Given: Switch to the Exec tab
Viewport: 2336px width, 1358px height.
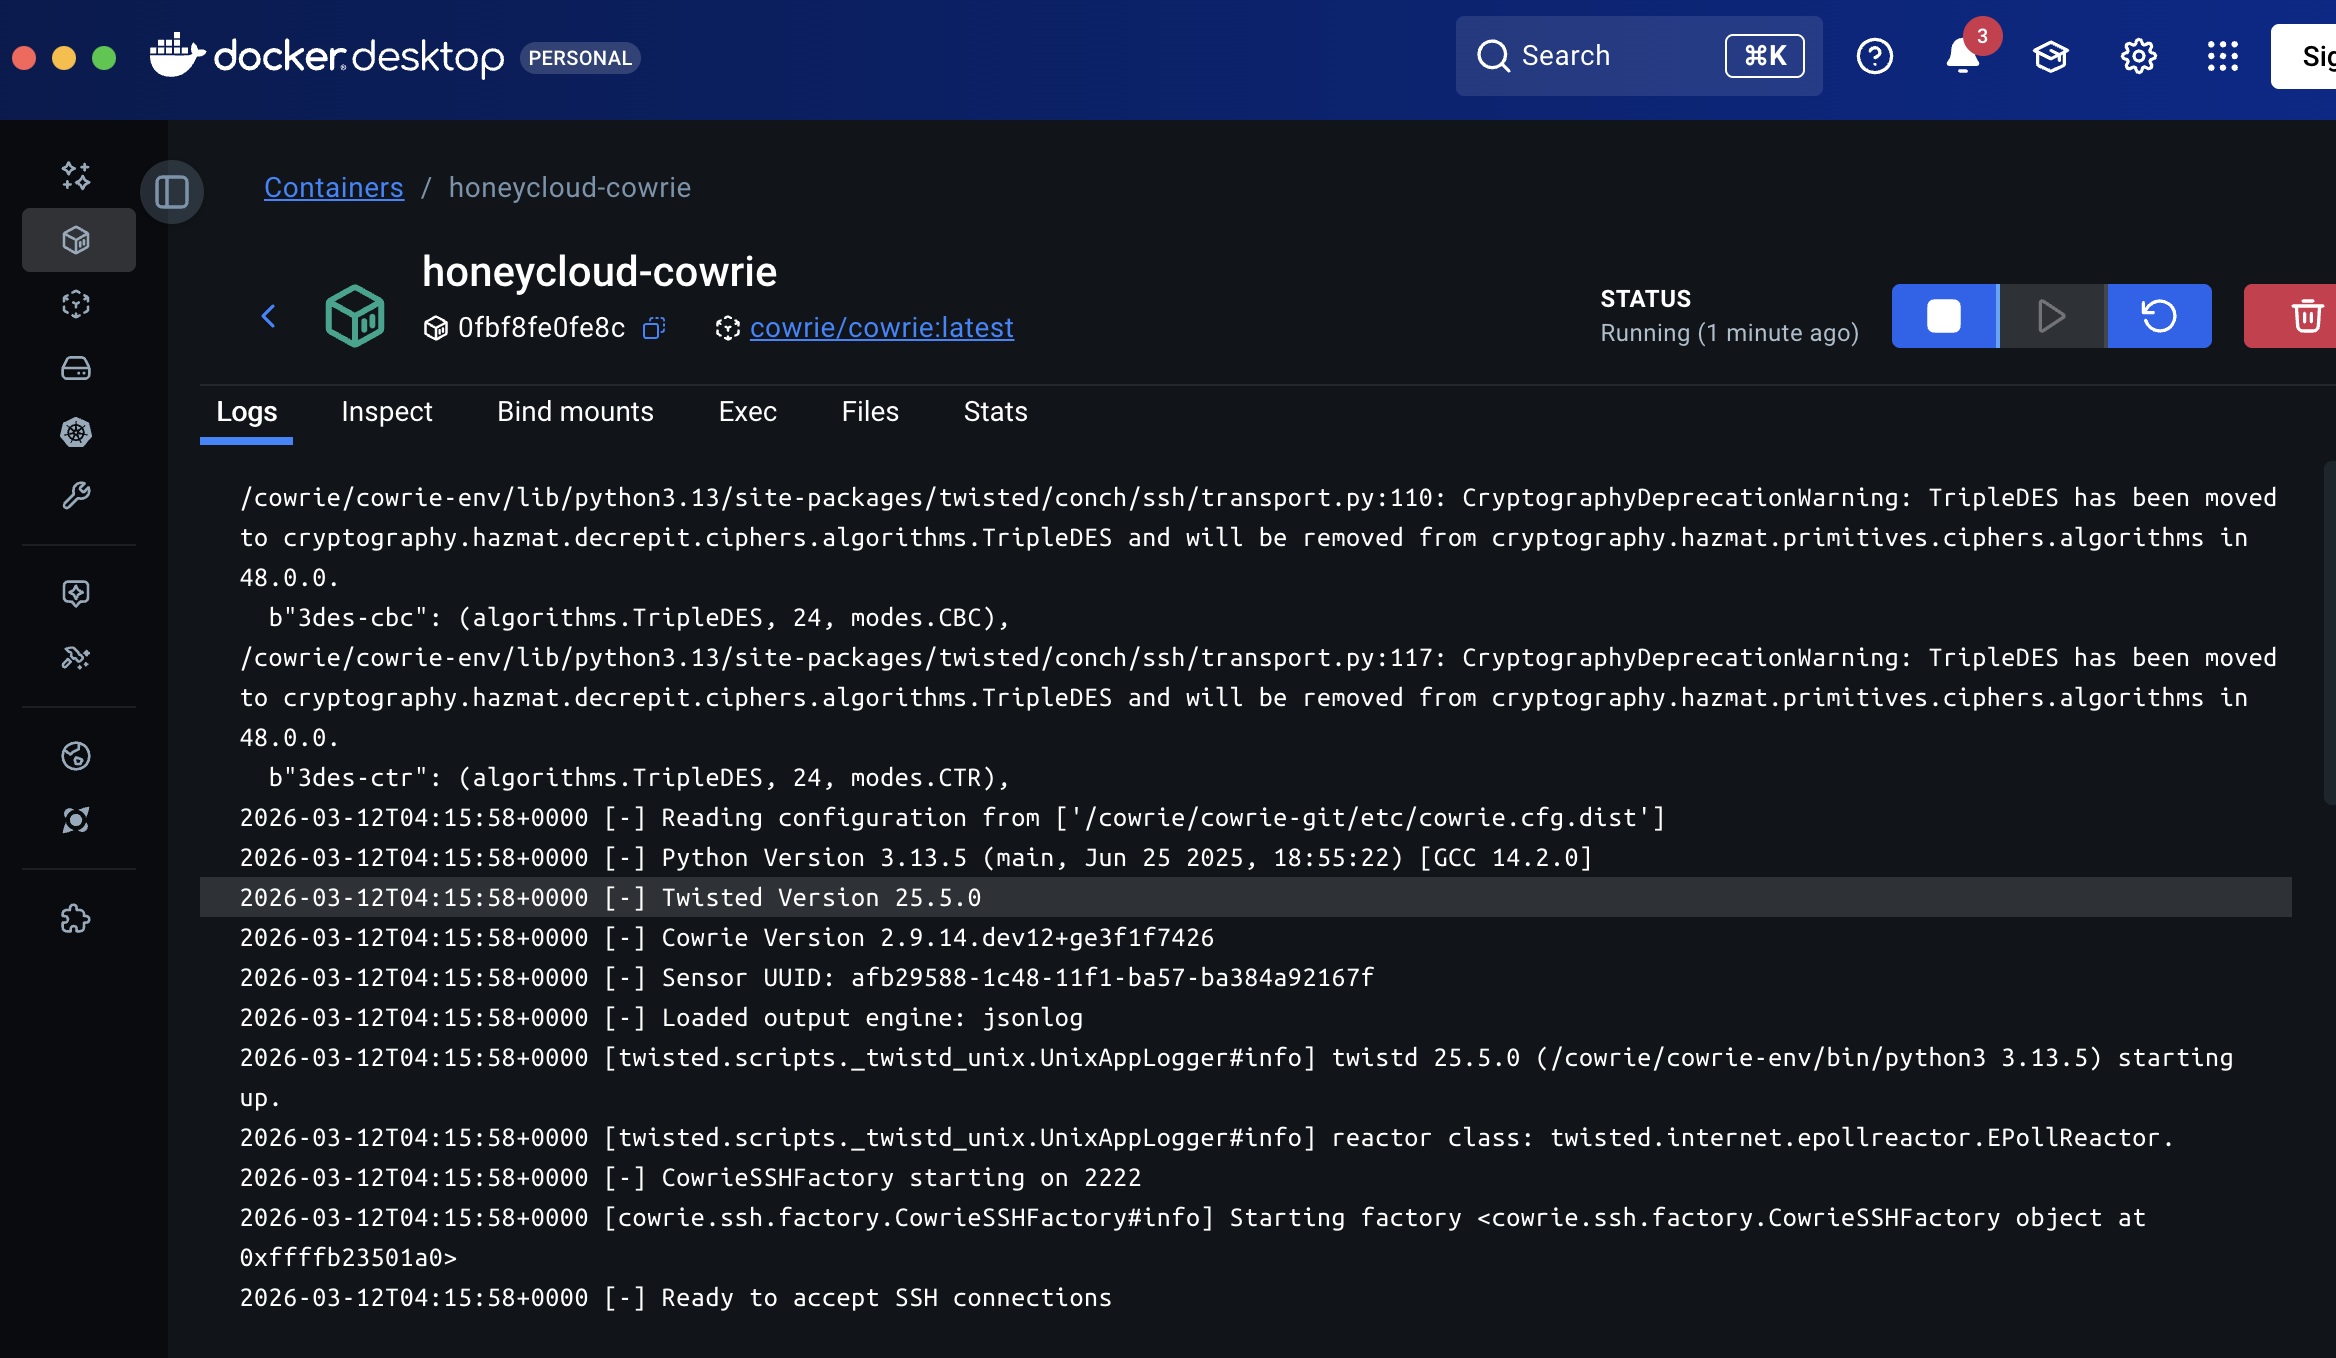Looking at the screenshot, I should [x=748, y=412].
